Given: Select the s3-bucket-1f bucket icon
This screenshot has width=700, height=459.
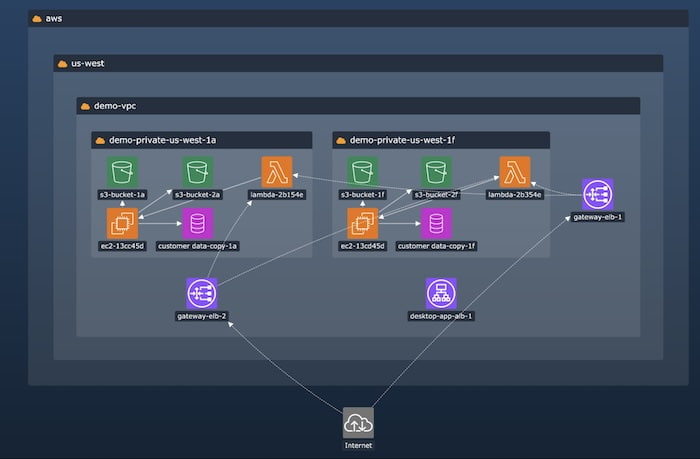Looking at the screenshot, I should 362,171.
